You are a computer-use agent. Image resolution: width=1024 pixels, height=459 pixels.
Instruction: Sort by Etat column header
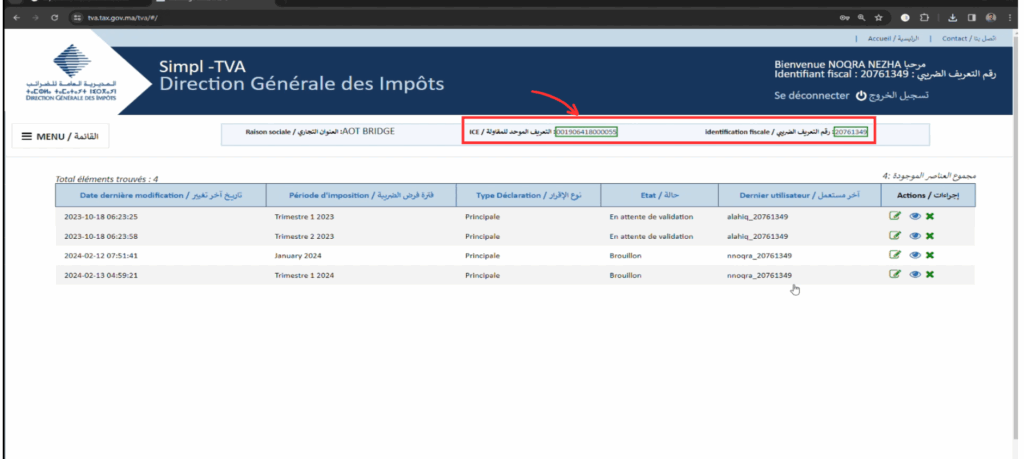click(x=659, y=195)
